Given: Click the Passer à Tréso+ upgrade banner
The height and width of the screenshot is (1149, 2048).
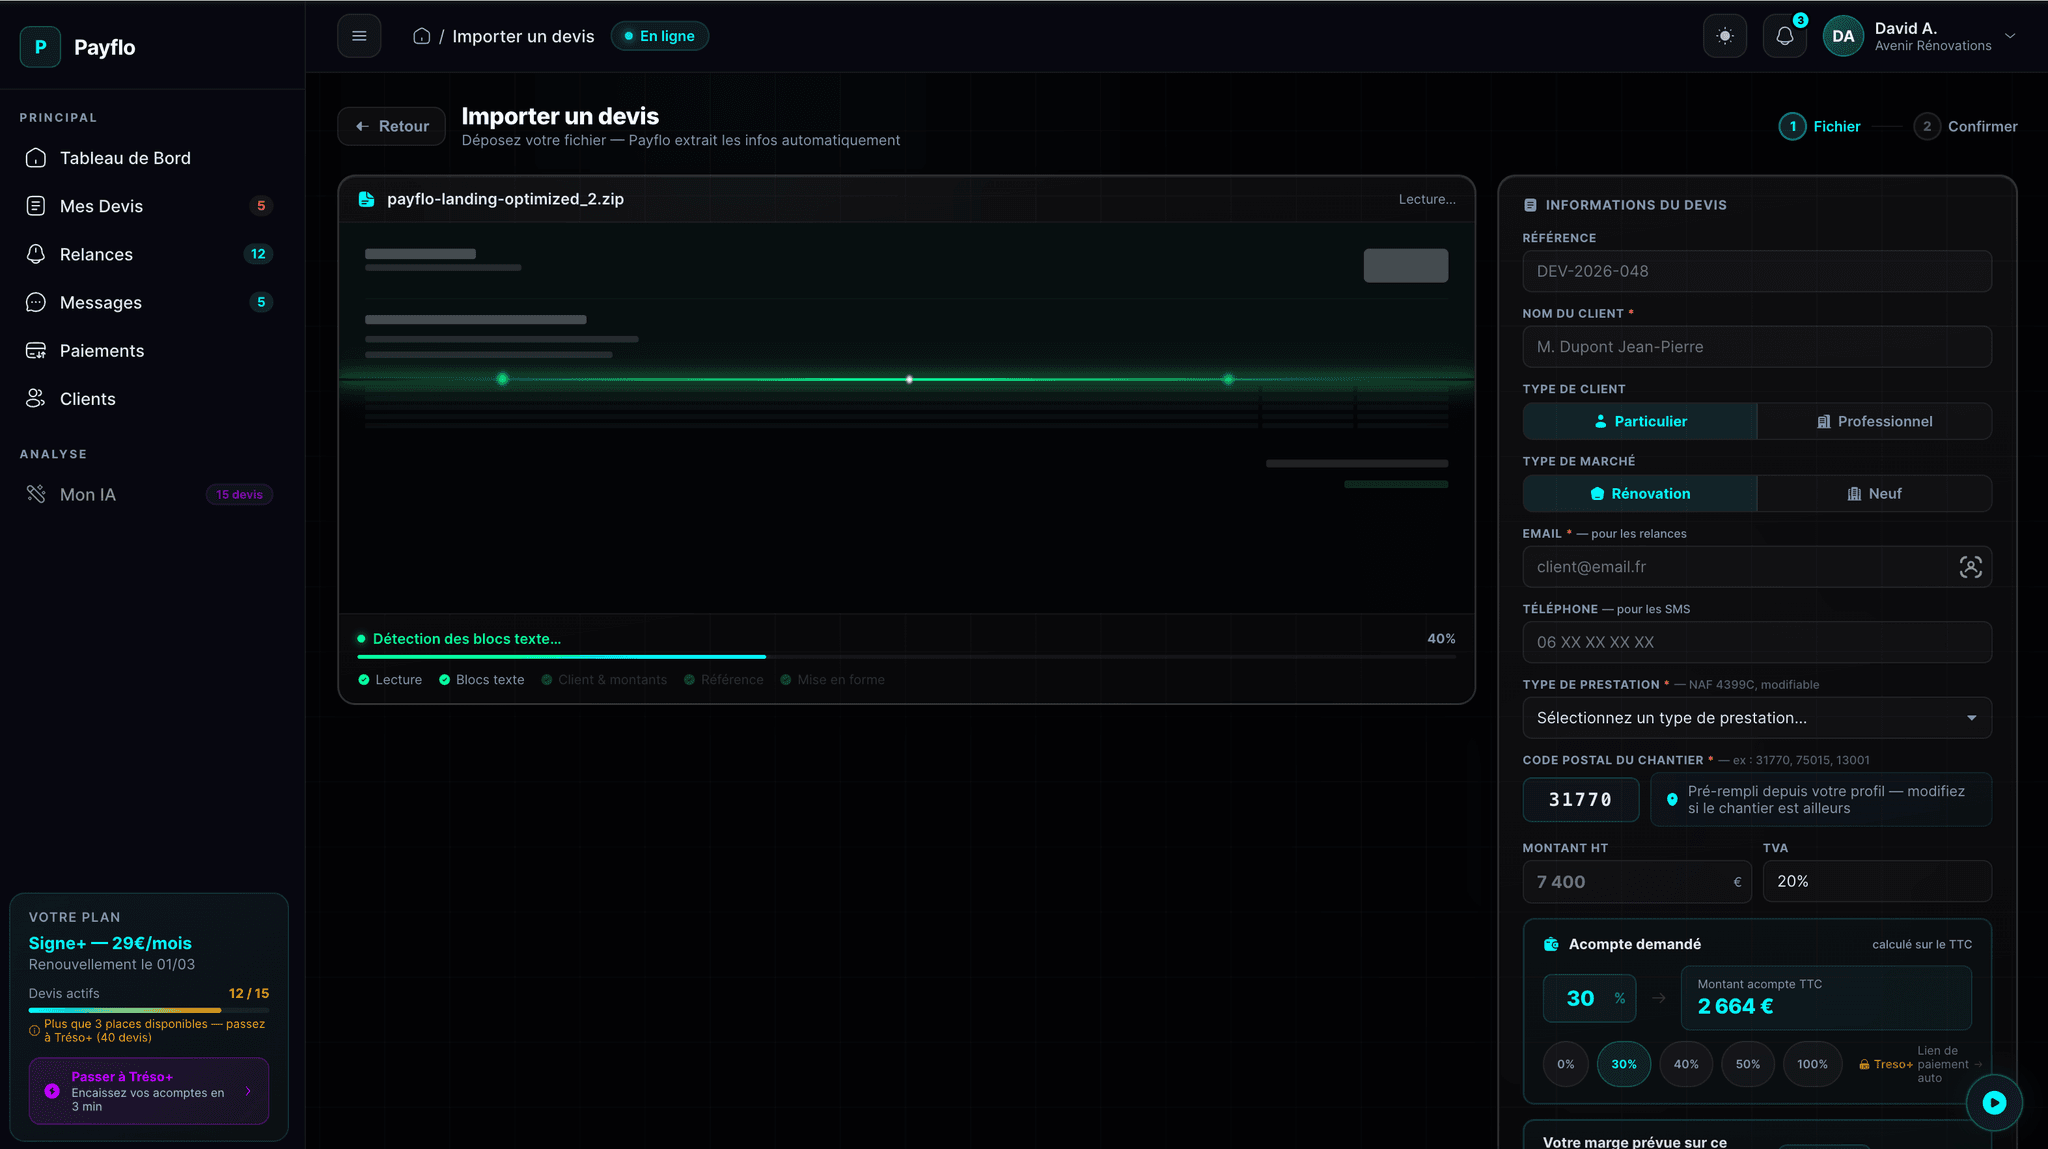Looking at the screenshot, I should point(149,1091).
